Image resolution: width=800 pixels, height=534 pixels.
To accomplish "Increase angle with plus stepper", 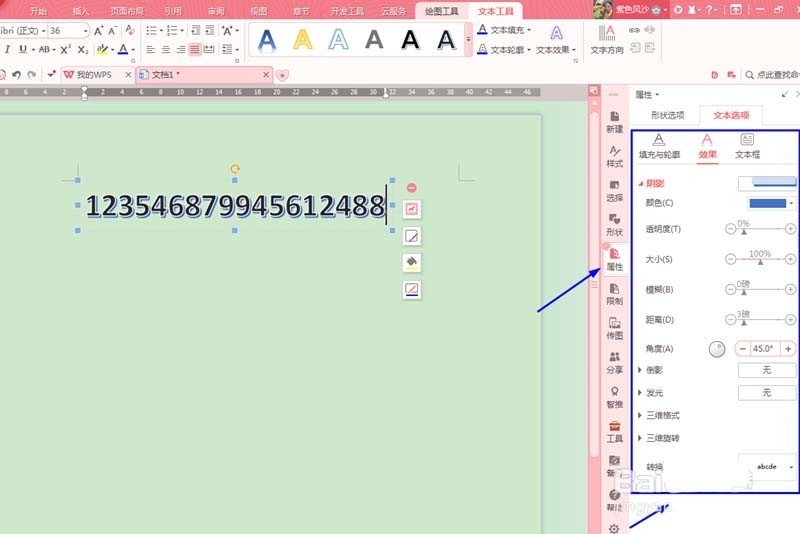I will [x=788, y=349].
